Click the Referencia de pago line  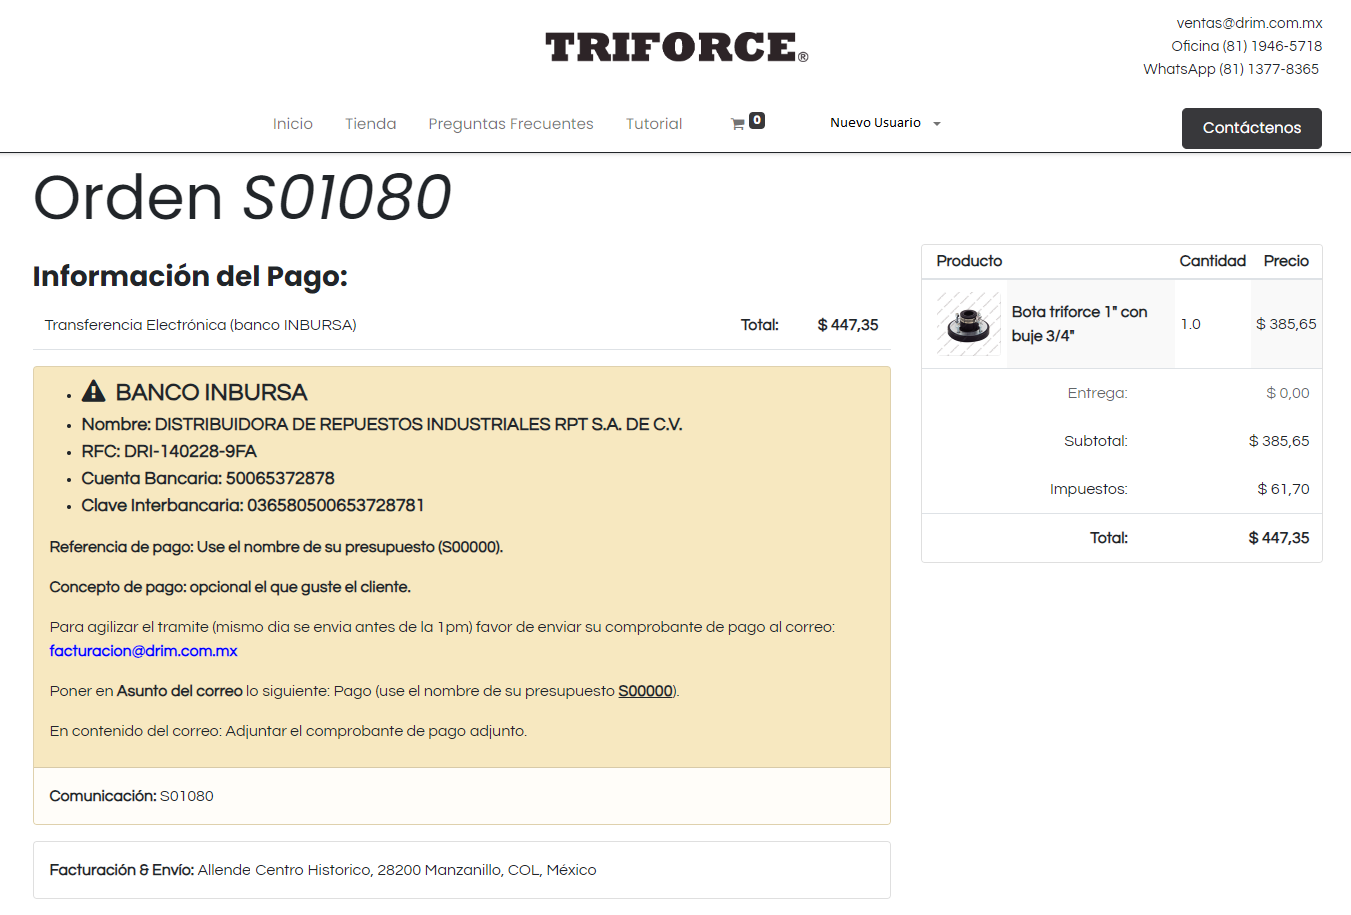(276, 547)
